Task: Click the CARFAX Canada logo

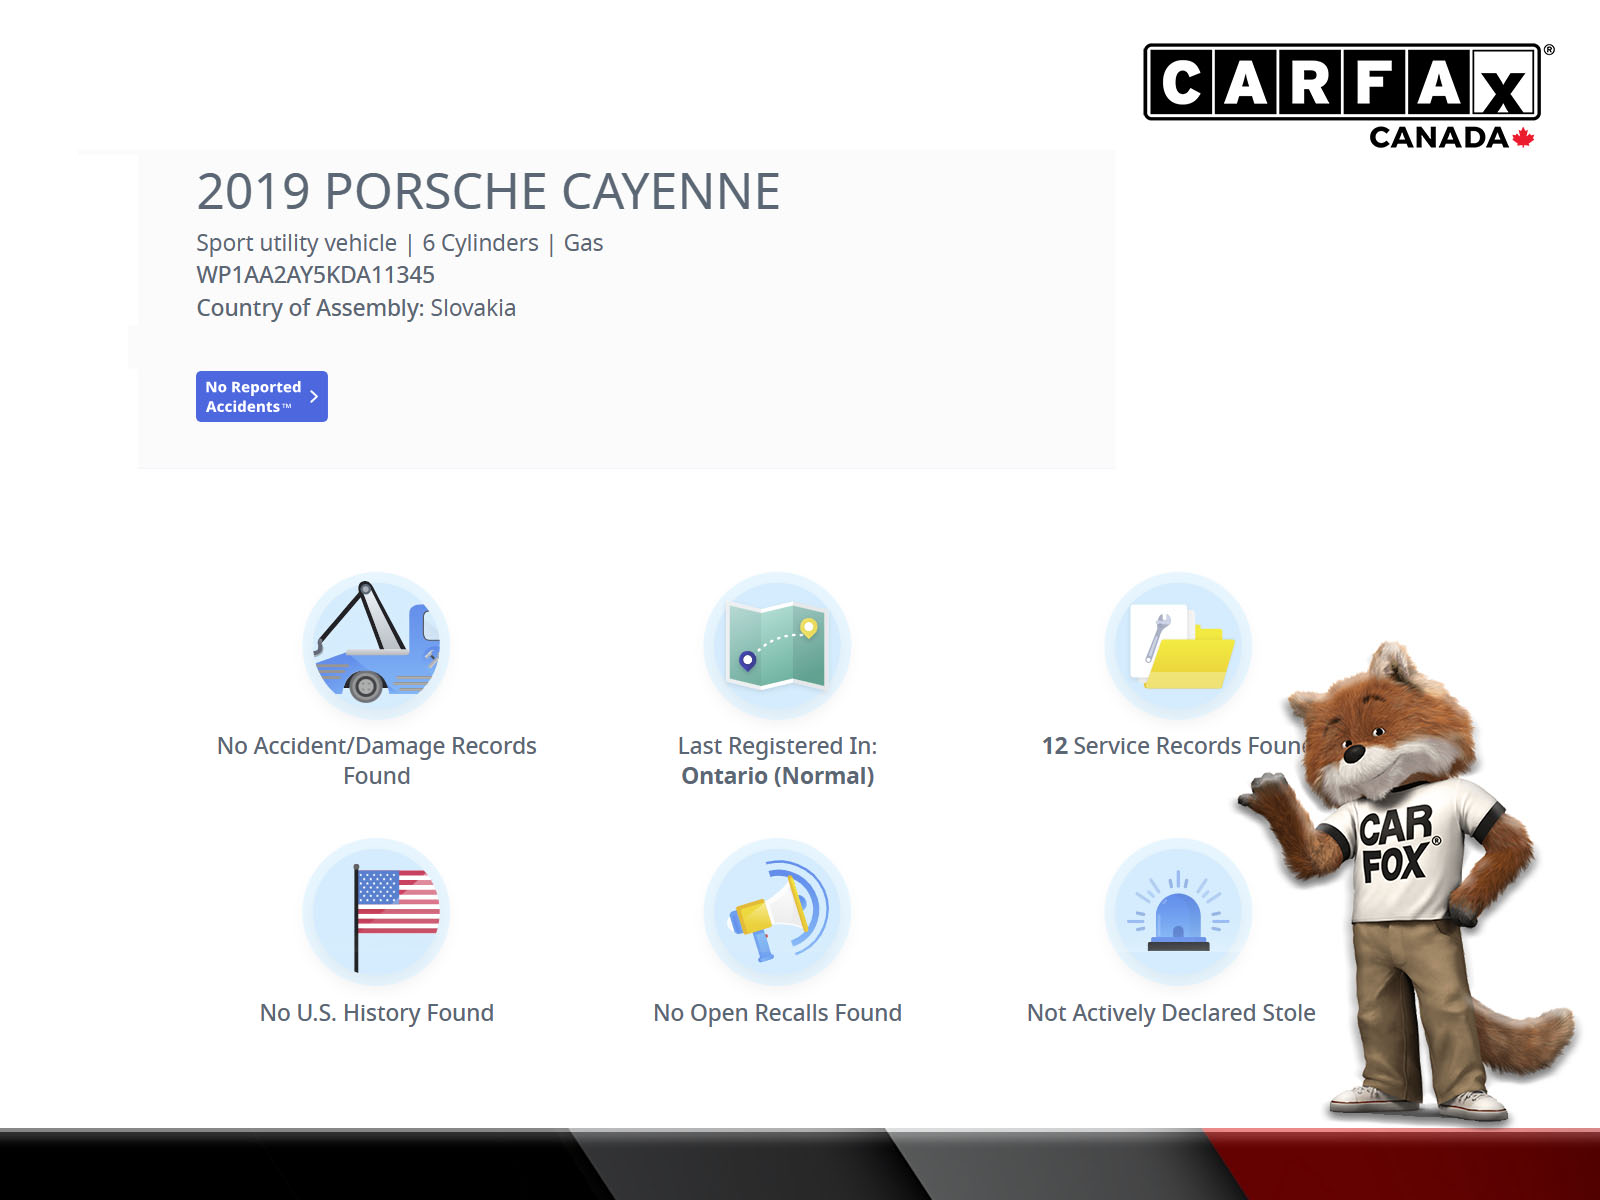Action: (x=1349, y=96)
